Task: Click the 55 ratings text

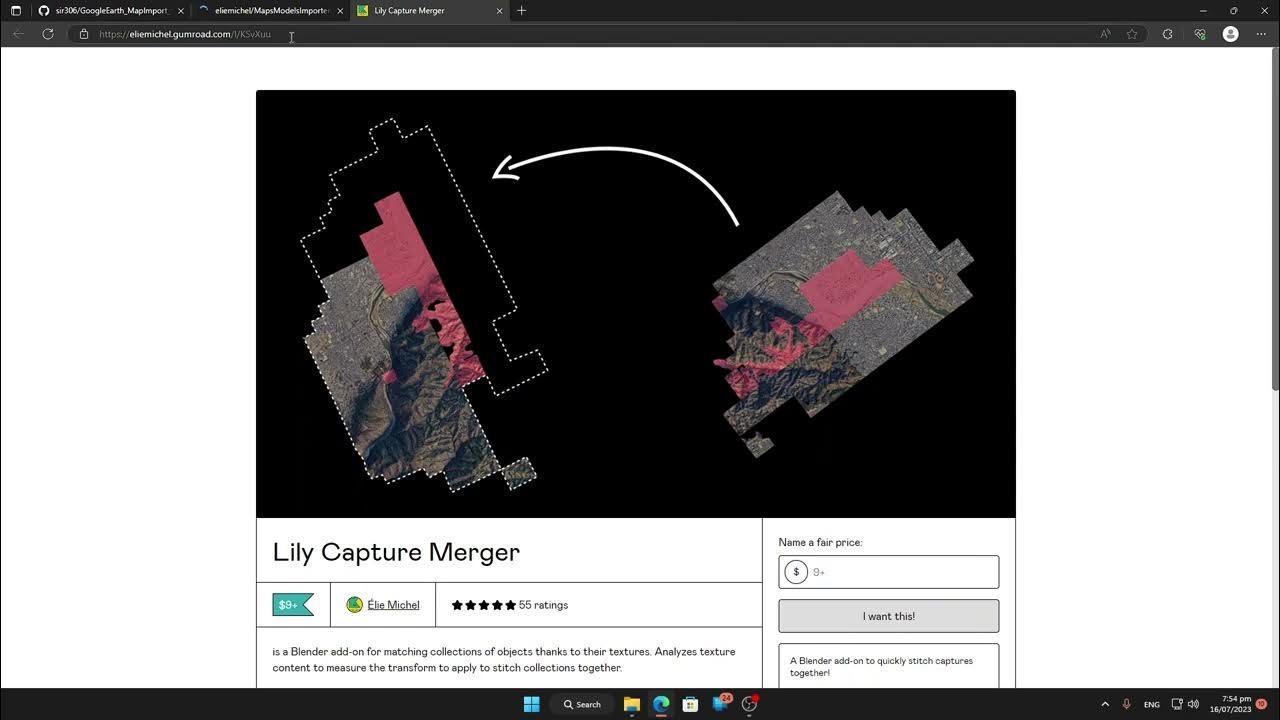Action: 543,605
